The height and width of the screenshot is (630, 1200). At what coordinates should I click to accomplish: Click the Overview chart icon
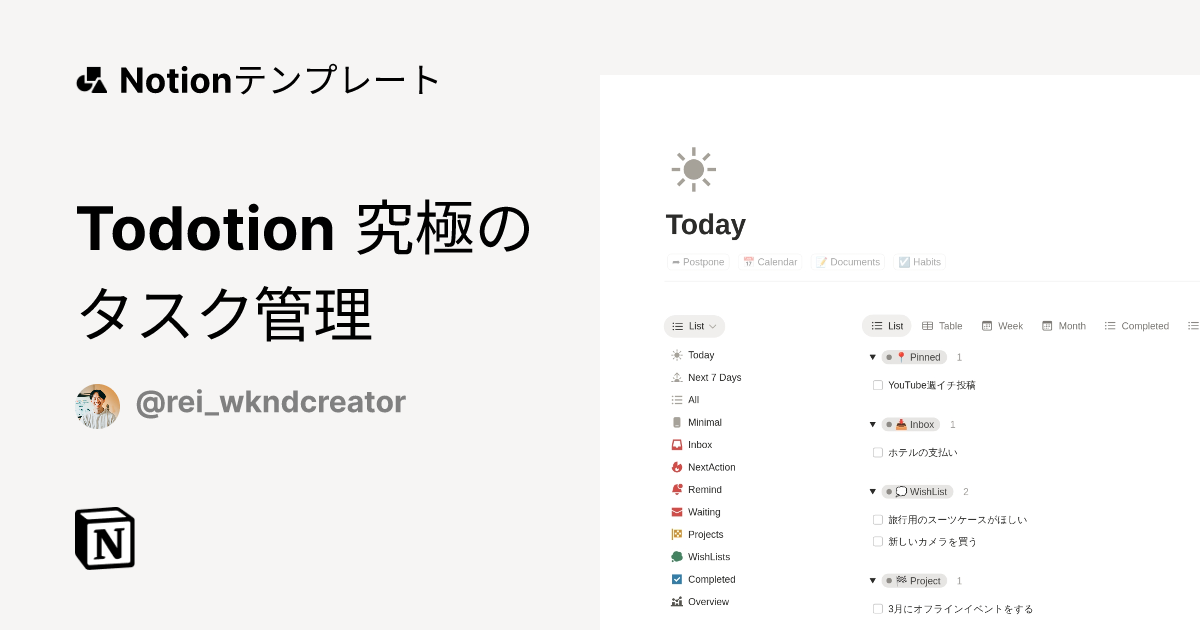click(x=677, y=602)
